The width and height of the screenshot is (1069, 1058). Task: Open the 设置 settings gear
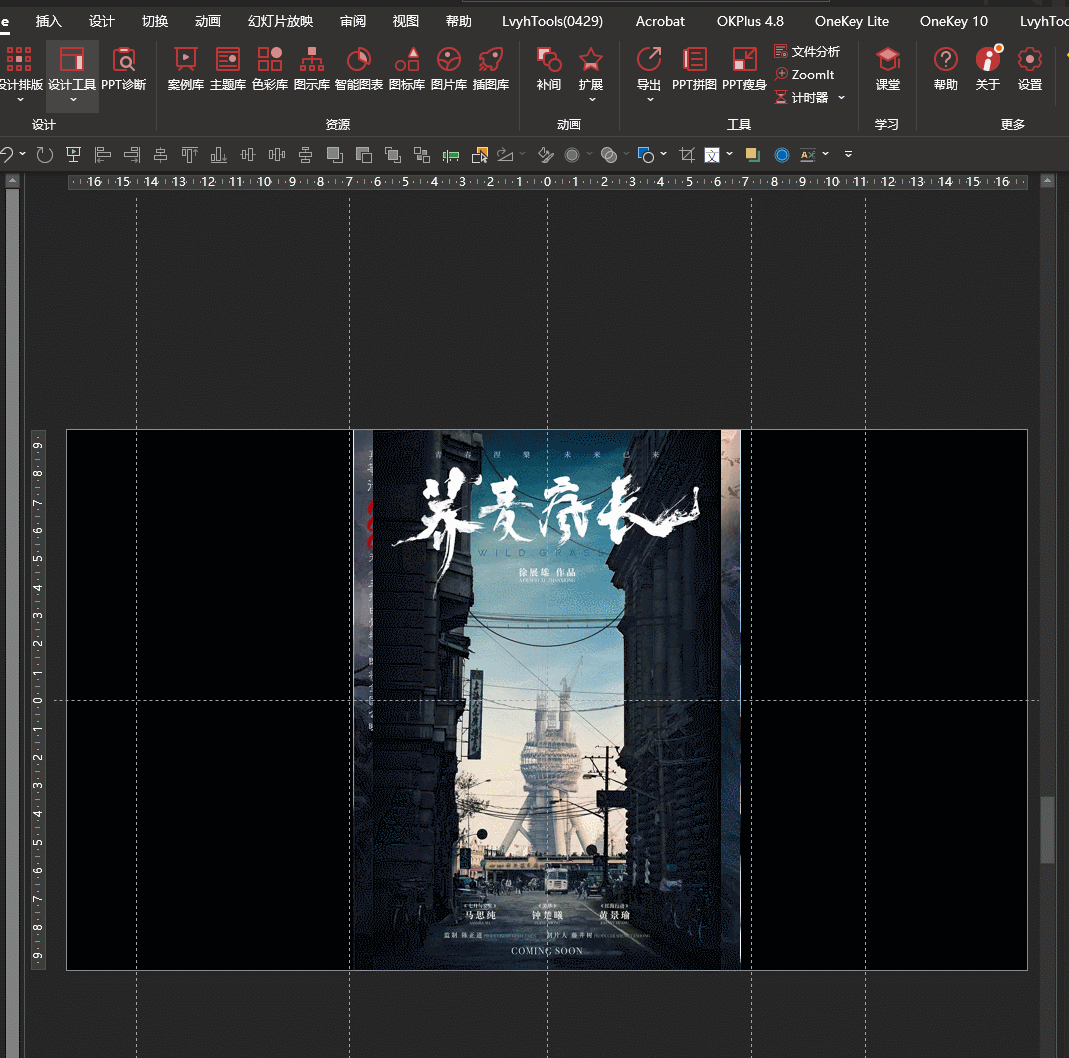tap(1030, 68)
